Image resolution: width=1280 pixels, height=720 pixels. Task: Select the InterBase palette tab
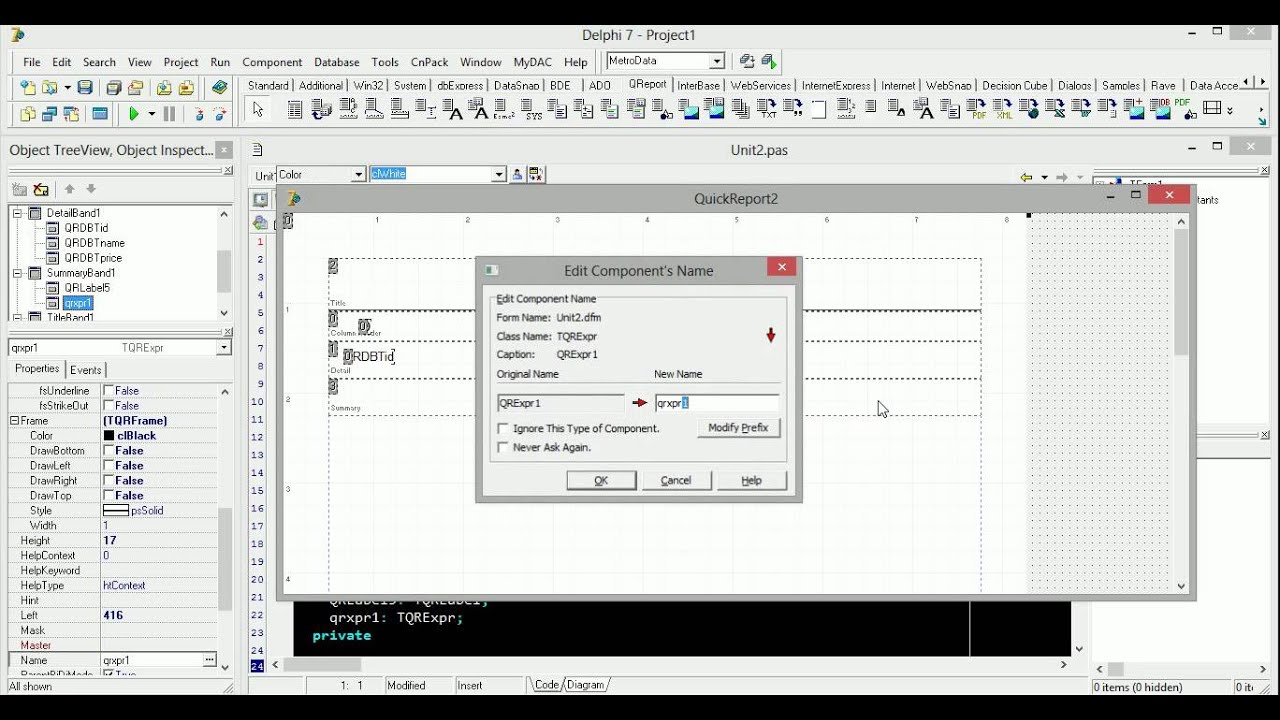(x=698, y=86)
